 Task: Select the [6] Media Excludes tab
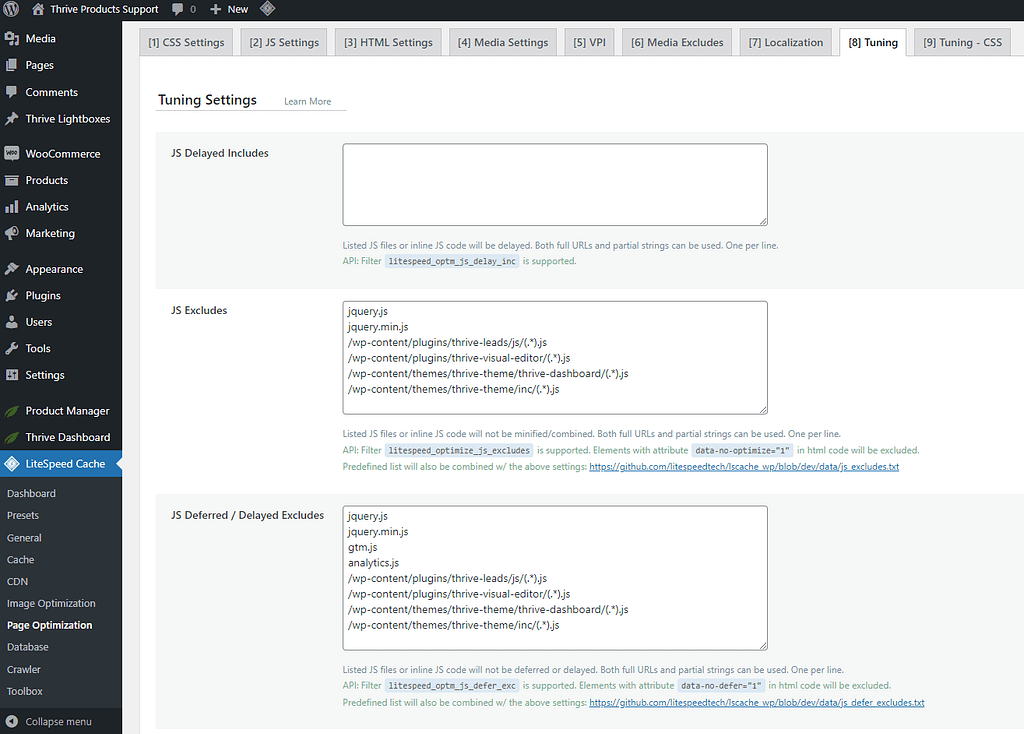(x=677, y=42)
